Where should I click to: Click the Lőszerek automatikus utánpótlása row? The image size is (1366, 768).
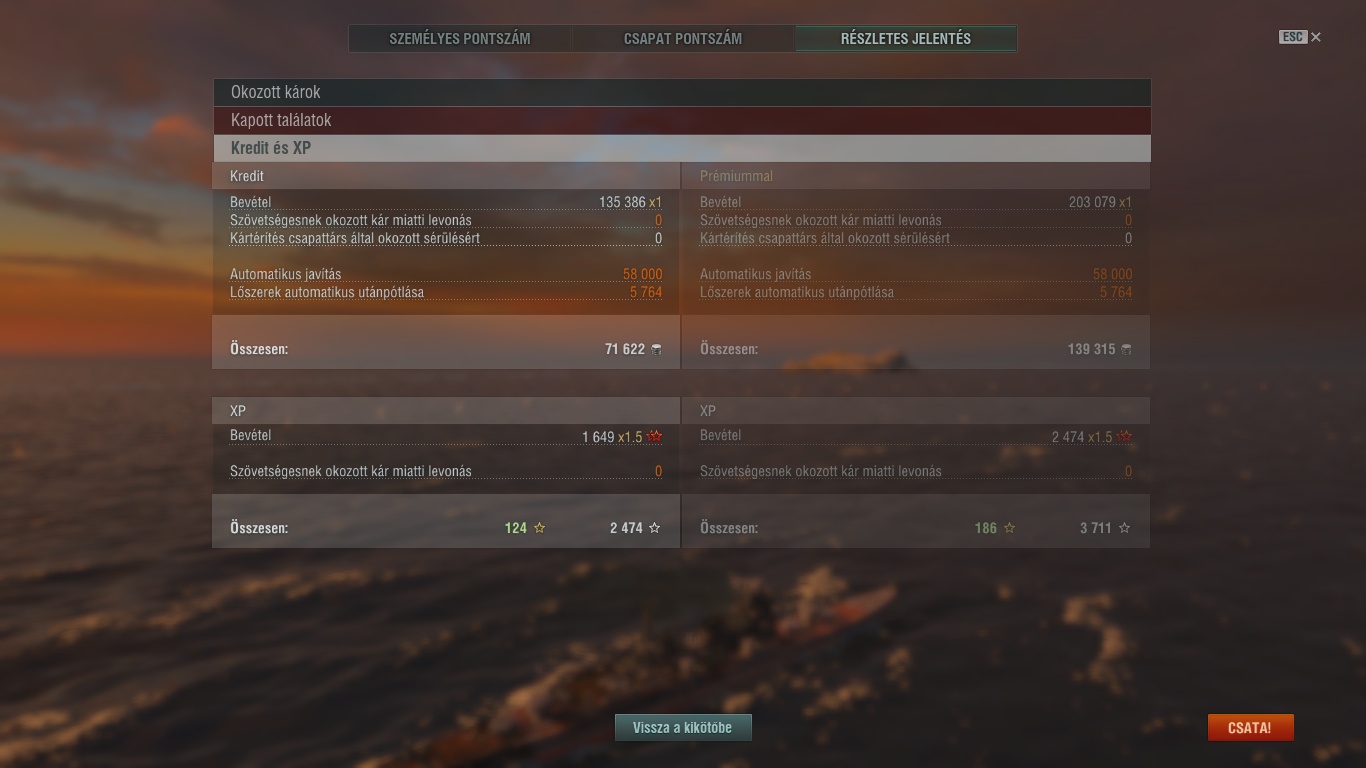pyautogui.click(x=446, y=292)
